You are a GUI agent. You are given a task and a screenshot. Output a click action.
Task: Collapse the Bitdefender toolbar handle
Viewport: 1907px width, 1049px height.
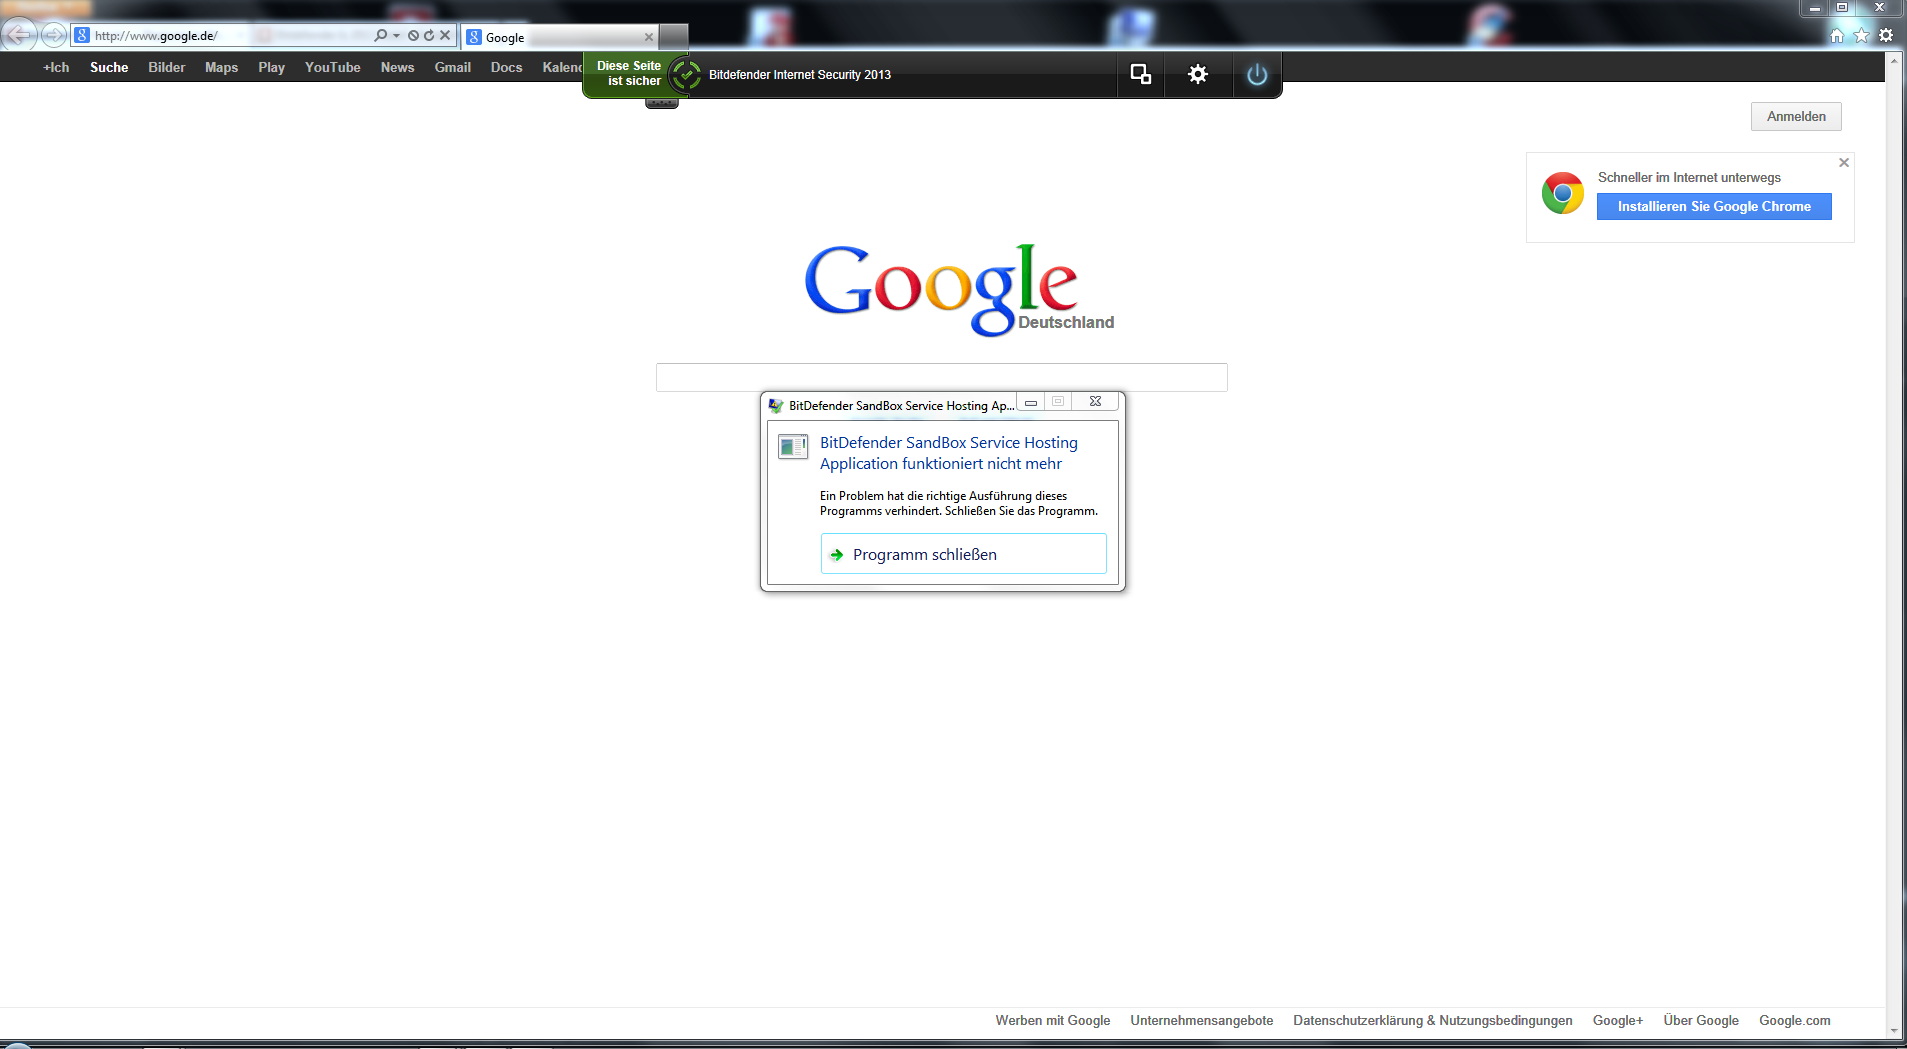pyautogui.click(x=662, y=102)
